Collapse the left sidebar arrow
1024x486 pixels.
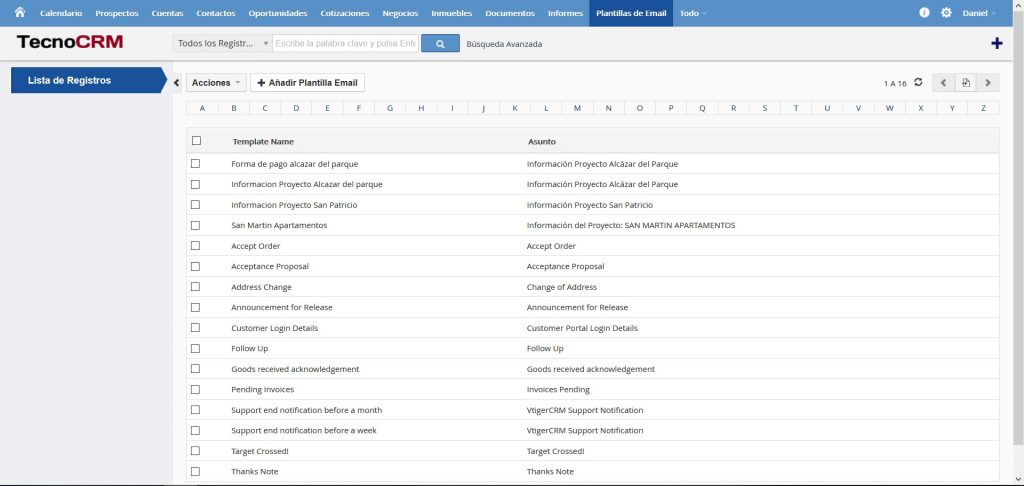pyautogui.click(x=177, y=83)
